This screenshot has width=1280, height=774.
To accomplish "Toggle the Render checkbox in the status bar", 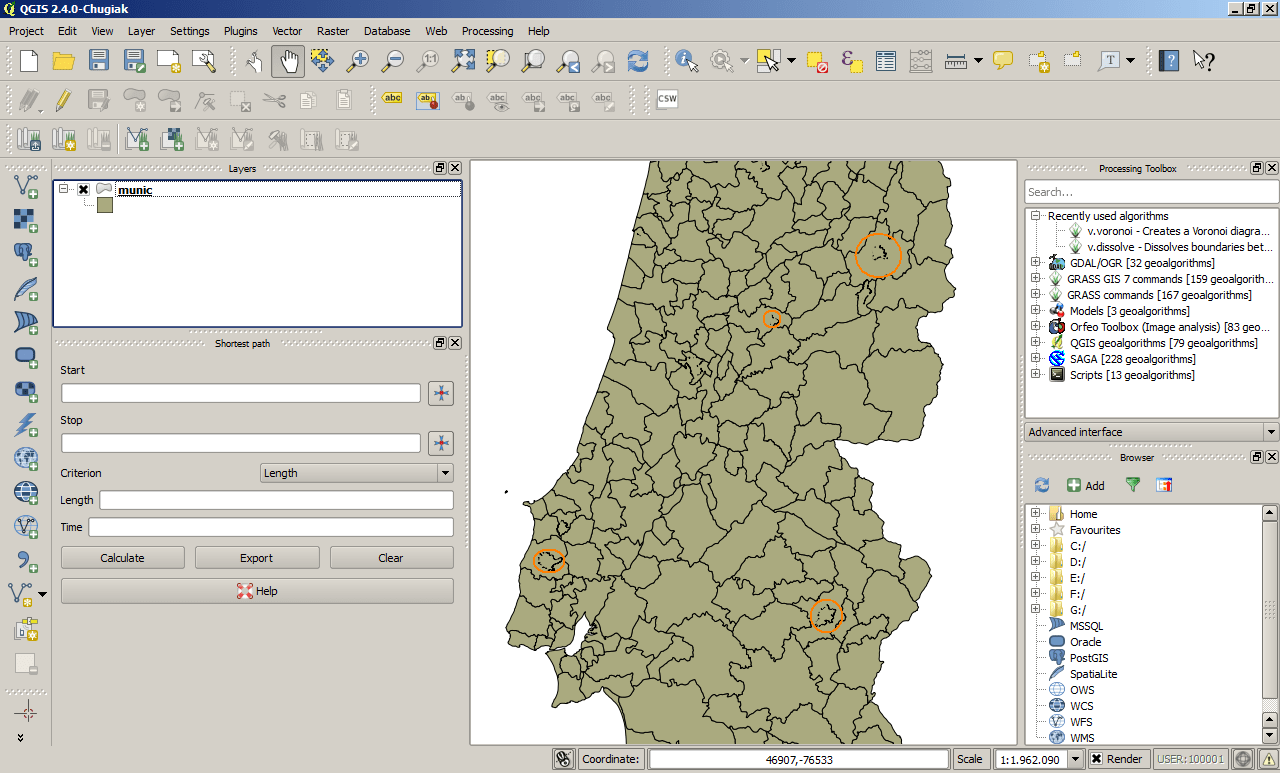I will pos(1096,759).
